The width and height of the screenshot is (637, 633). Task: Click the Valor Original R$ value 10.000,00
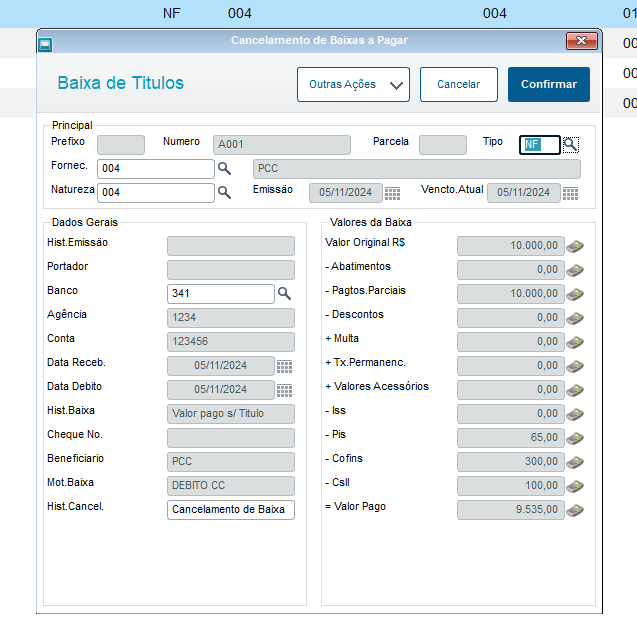pos(511,246)
